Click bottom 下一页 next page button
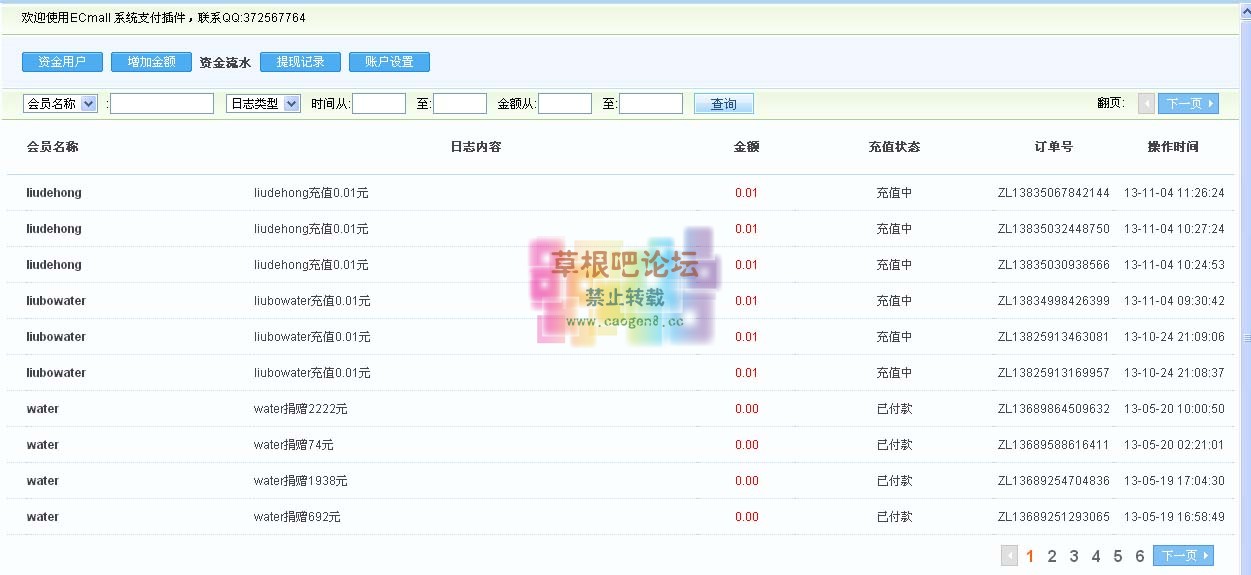Viewport: 1251px width, 575px height. 1184,556
